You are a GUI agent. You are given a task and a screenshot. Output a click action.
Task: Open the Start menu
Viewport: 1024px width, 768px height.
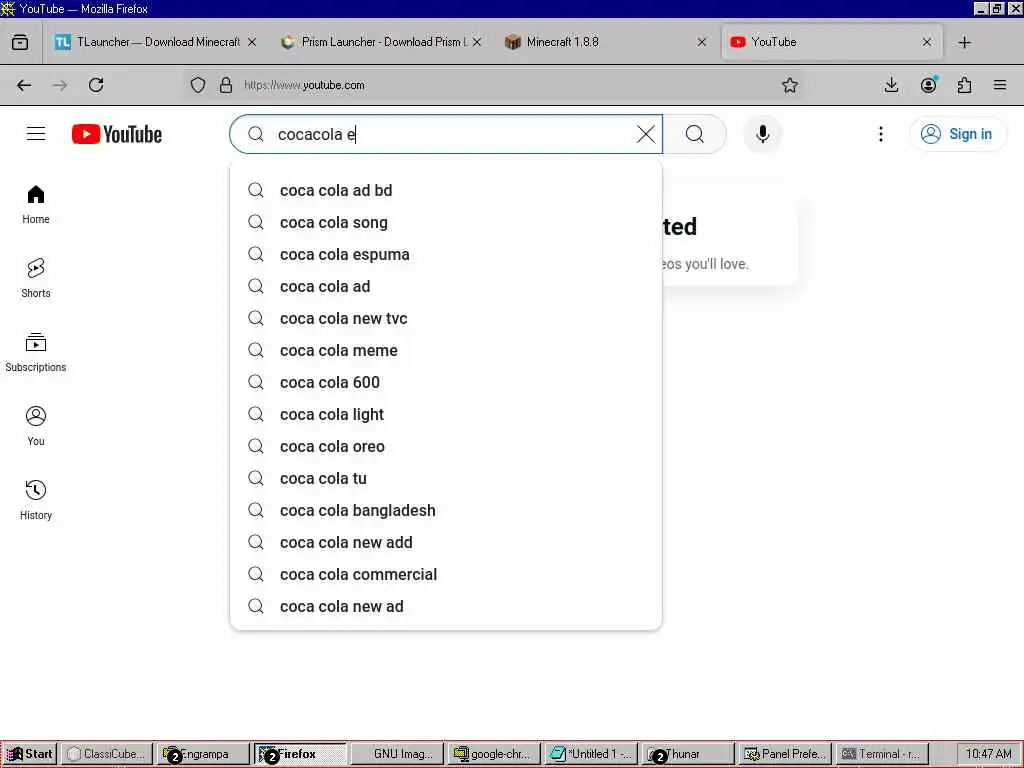[29, 754]
